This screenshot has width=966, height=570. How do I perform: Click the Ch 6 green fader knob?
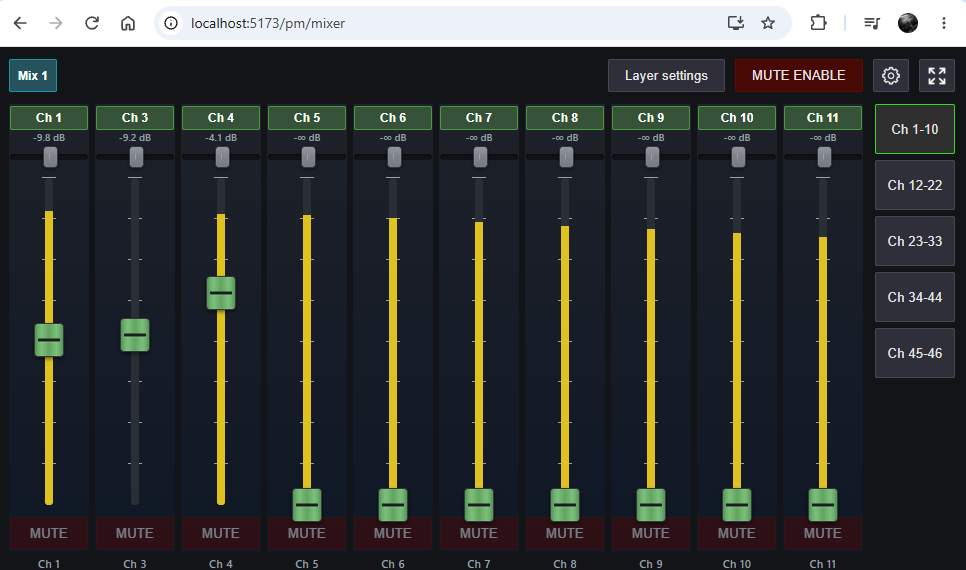pyautogui.click(x=392, y=505)
